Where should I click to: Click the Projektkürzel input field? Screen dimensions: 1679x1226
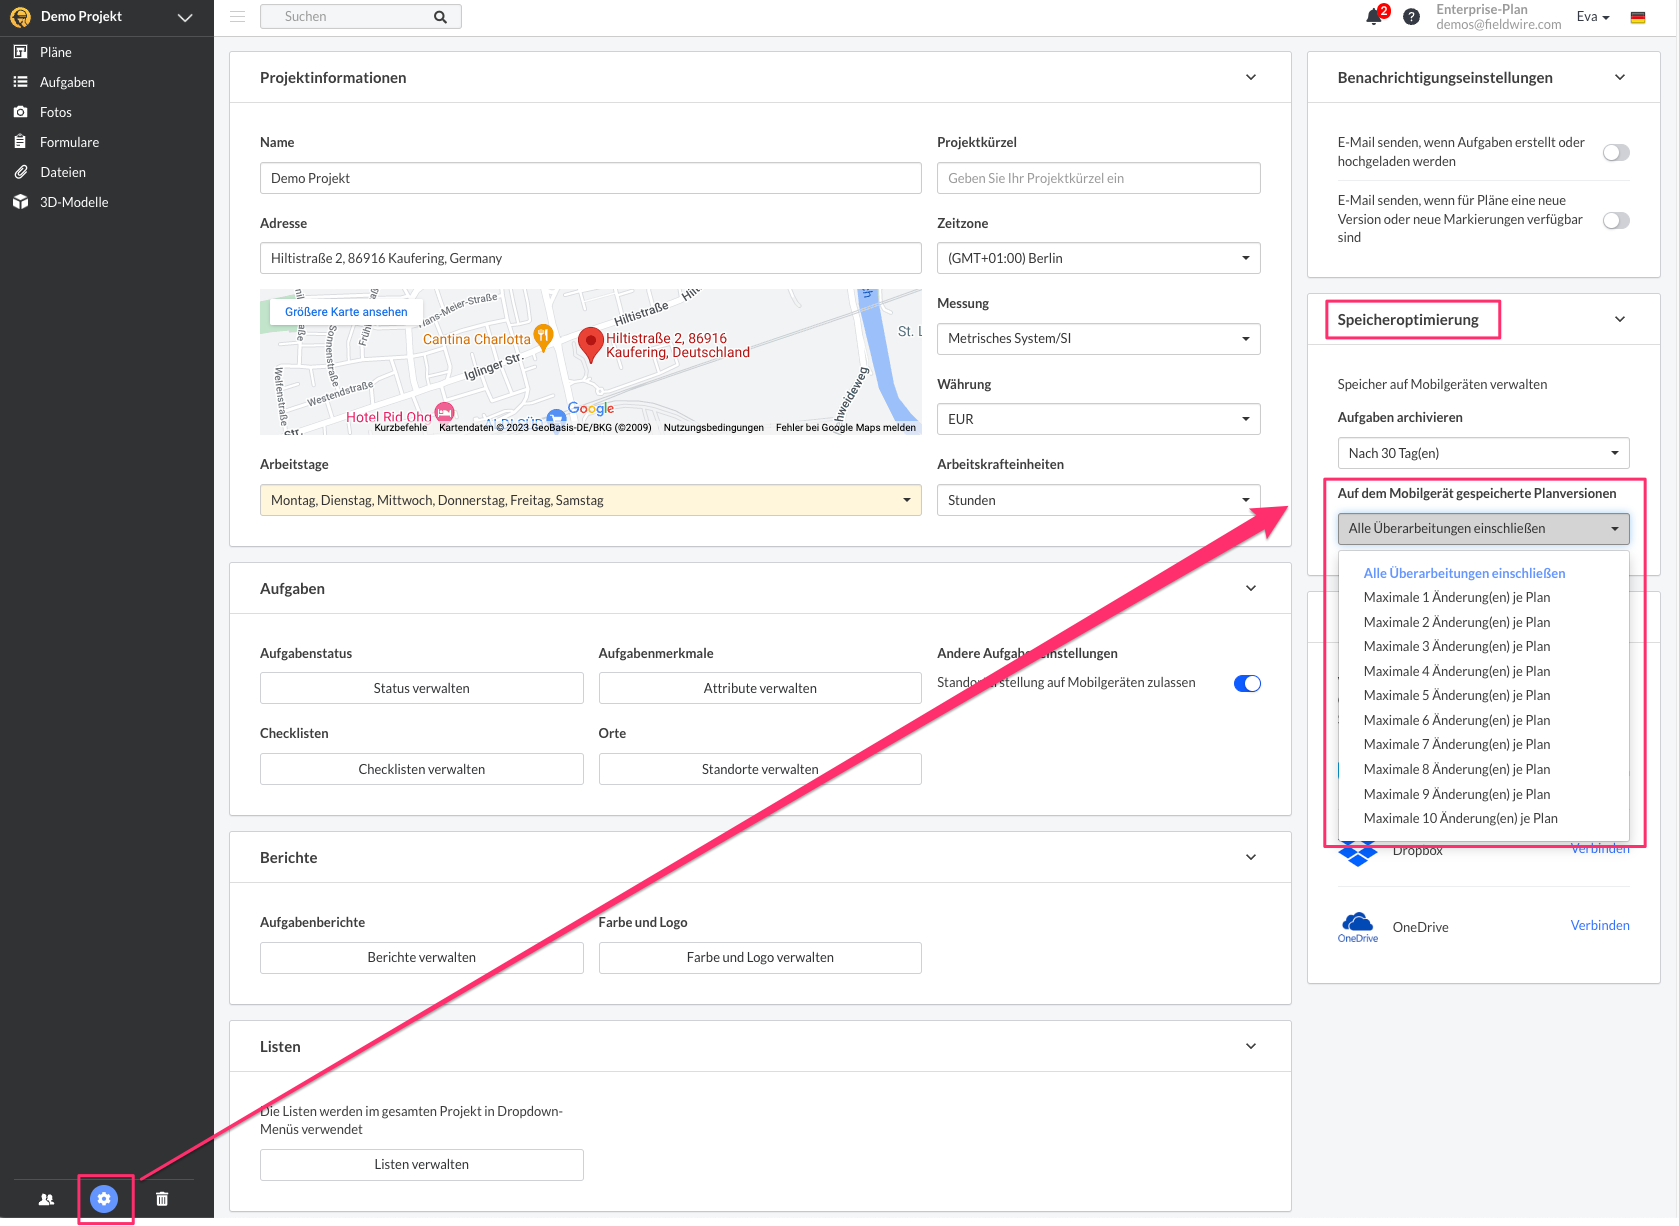tap(1098, 178)
